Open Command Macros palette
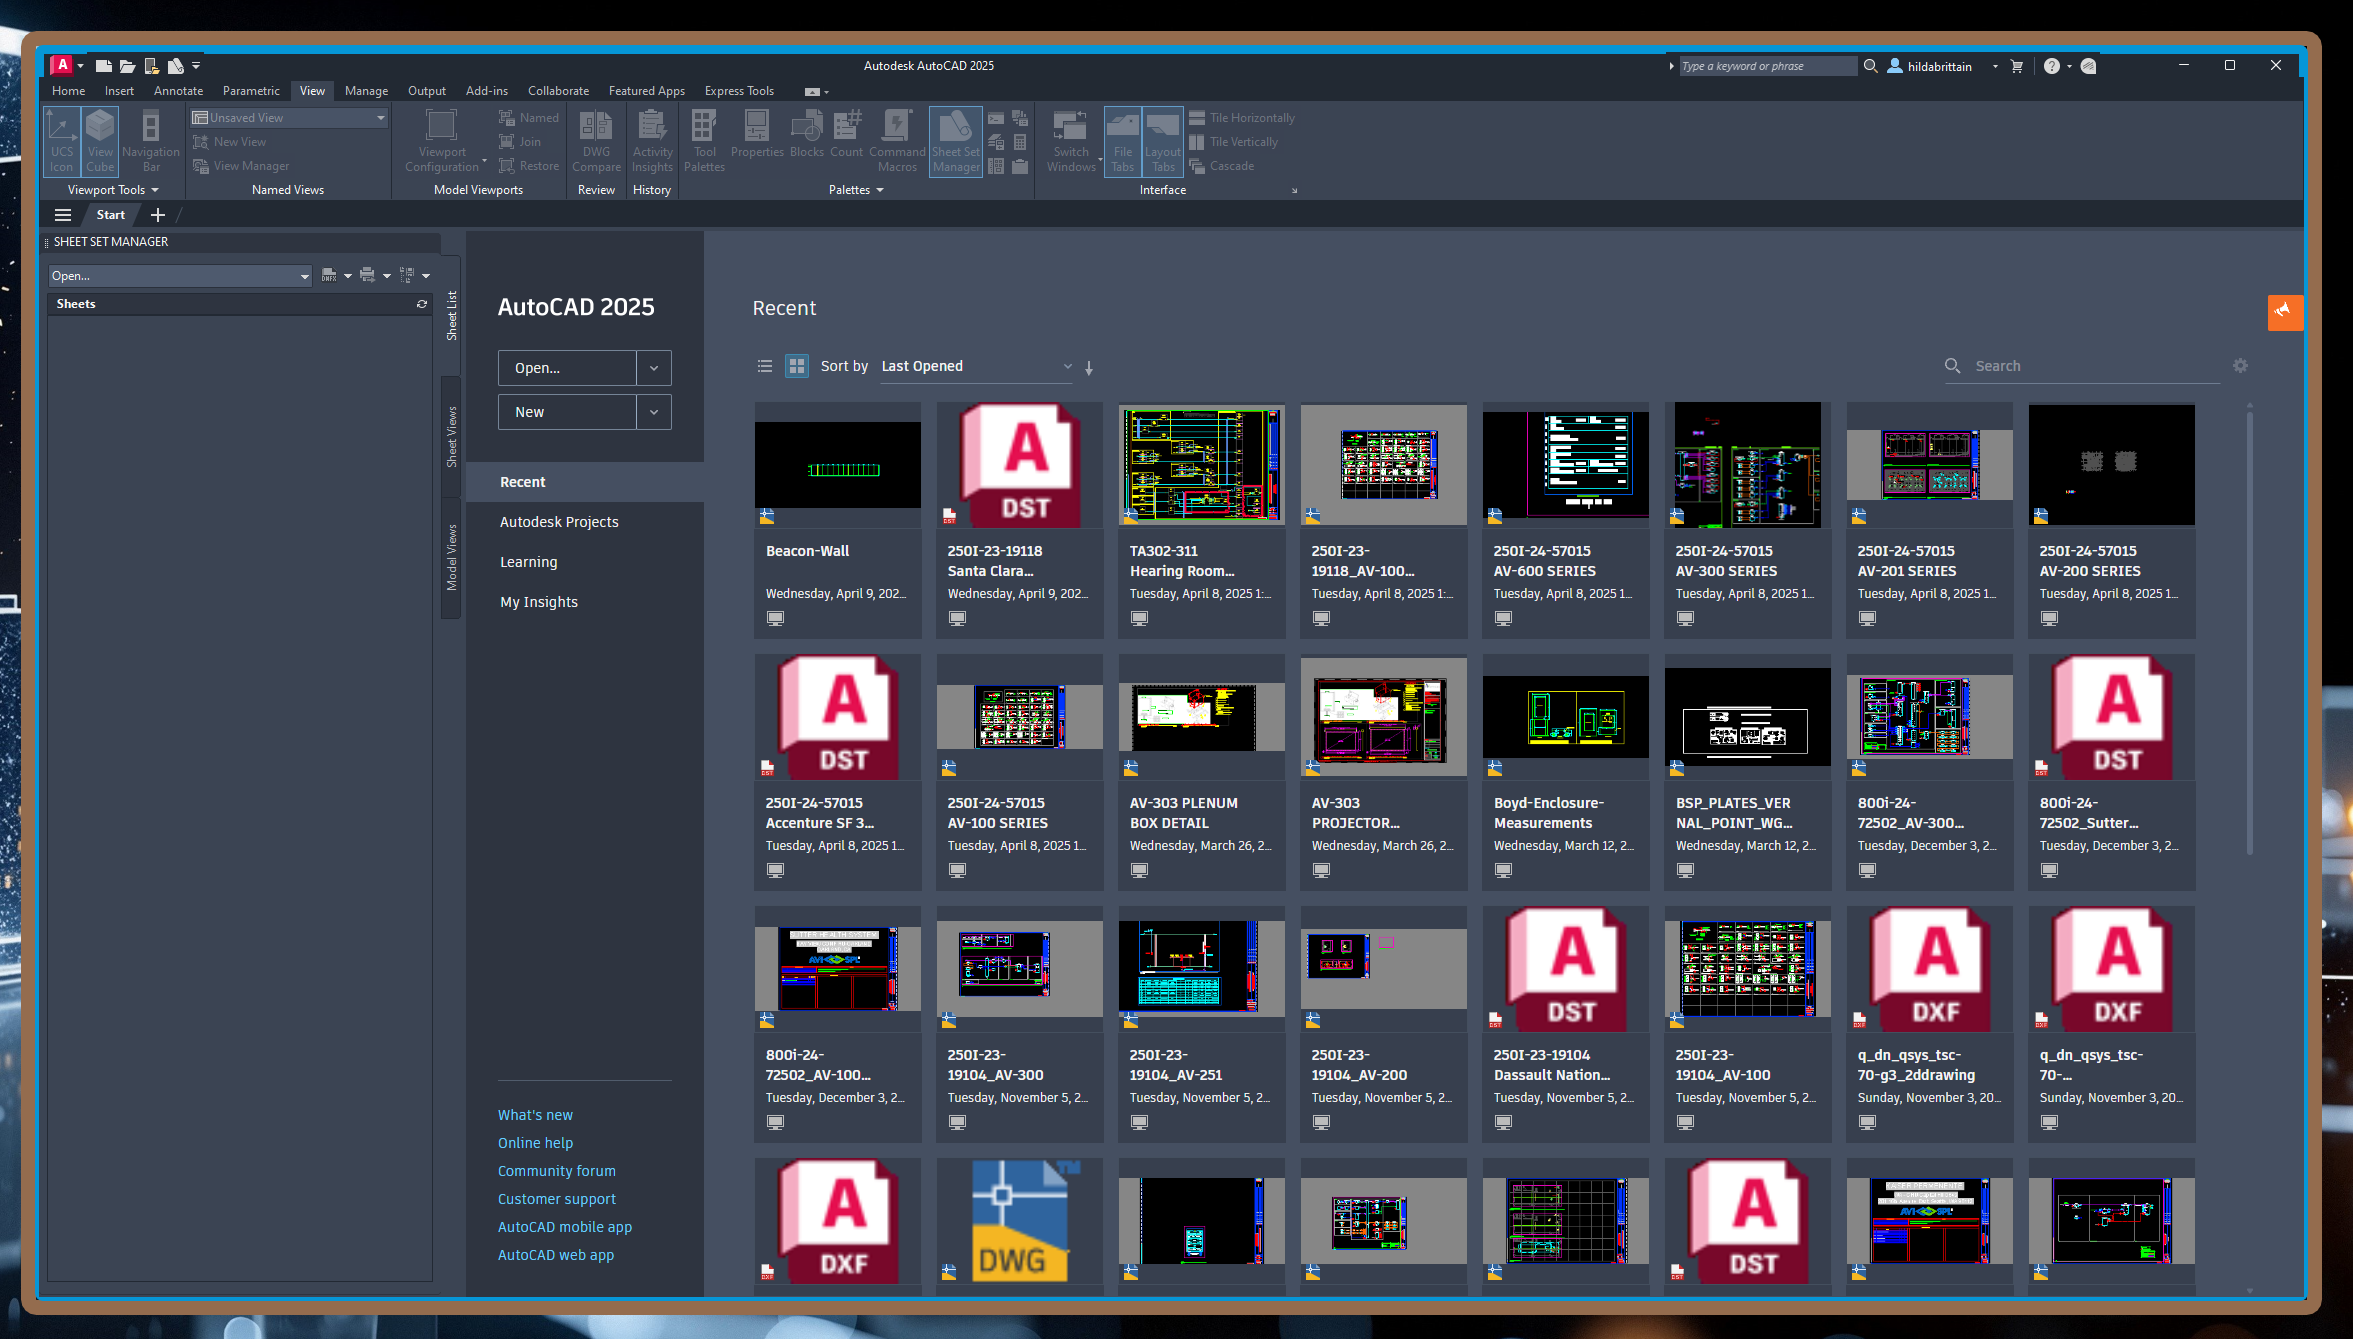The image size is (2353, 1339). coord(897,141)
